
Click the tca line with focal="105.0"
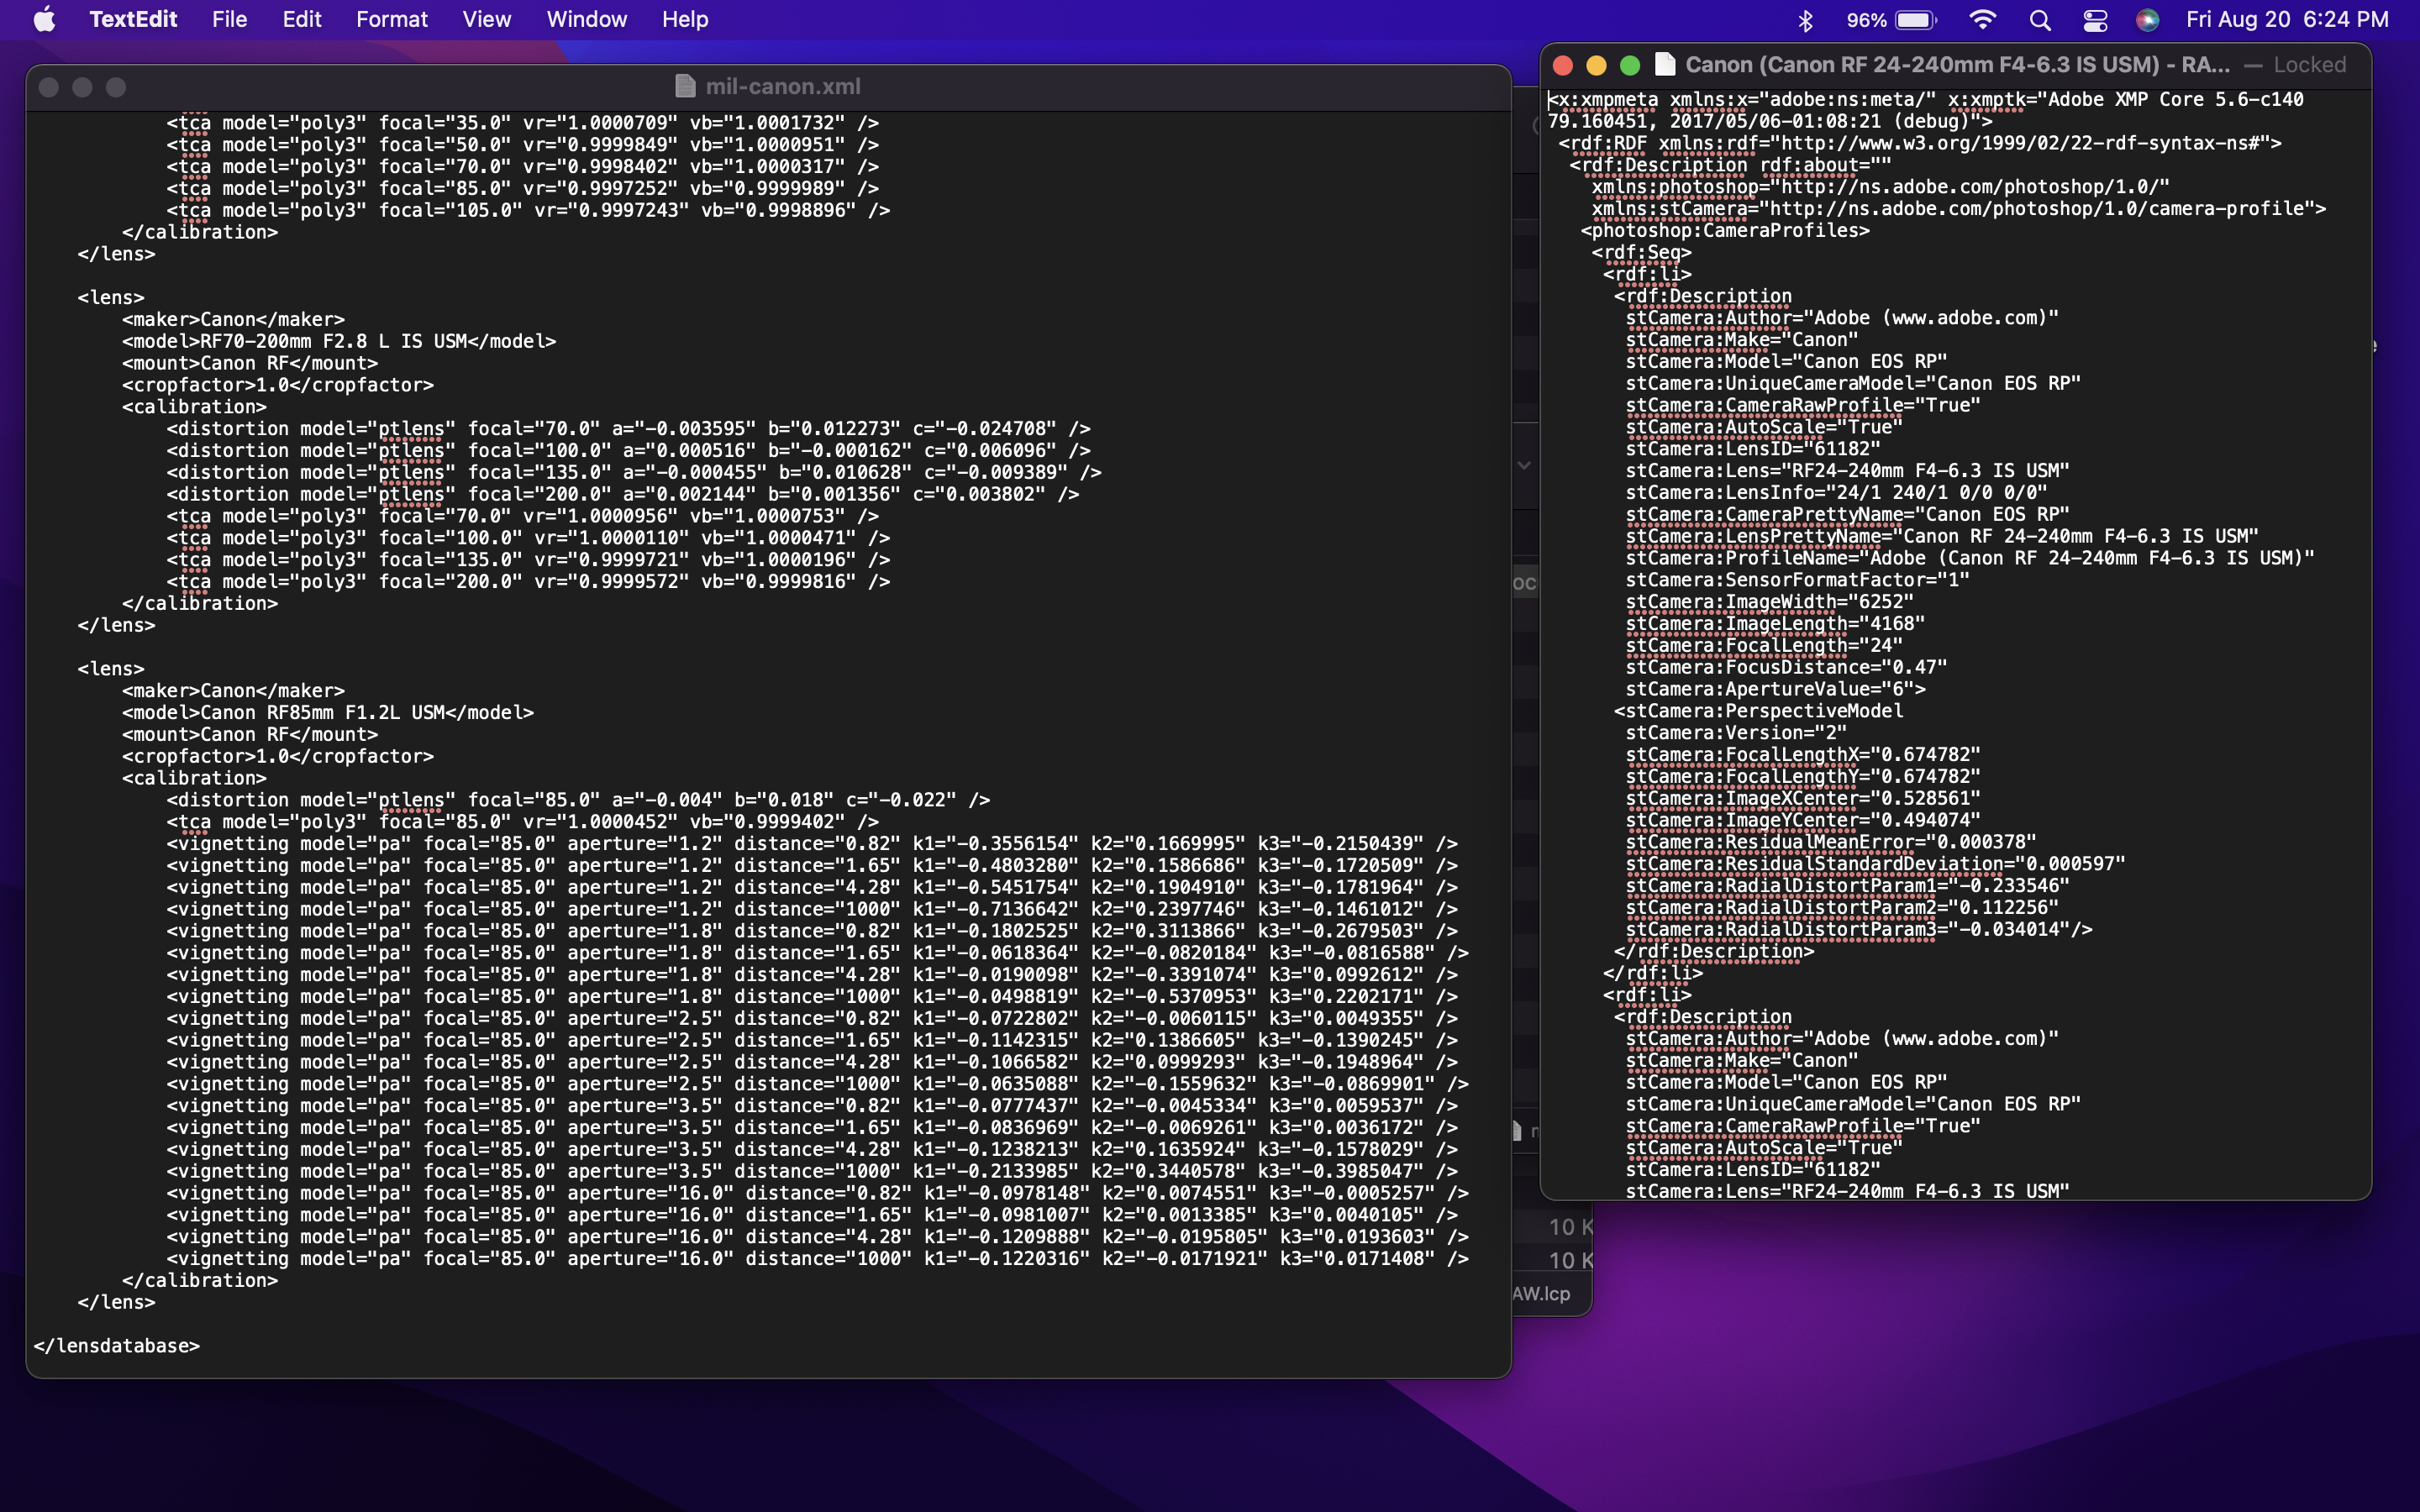click(x=528, y=210)
